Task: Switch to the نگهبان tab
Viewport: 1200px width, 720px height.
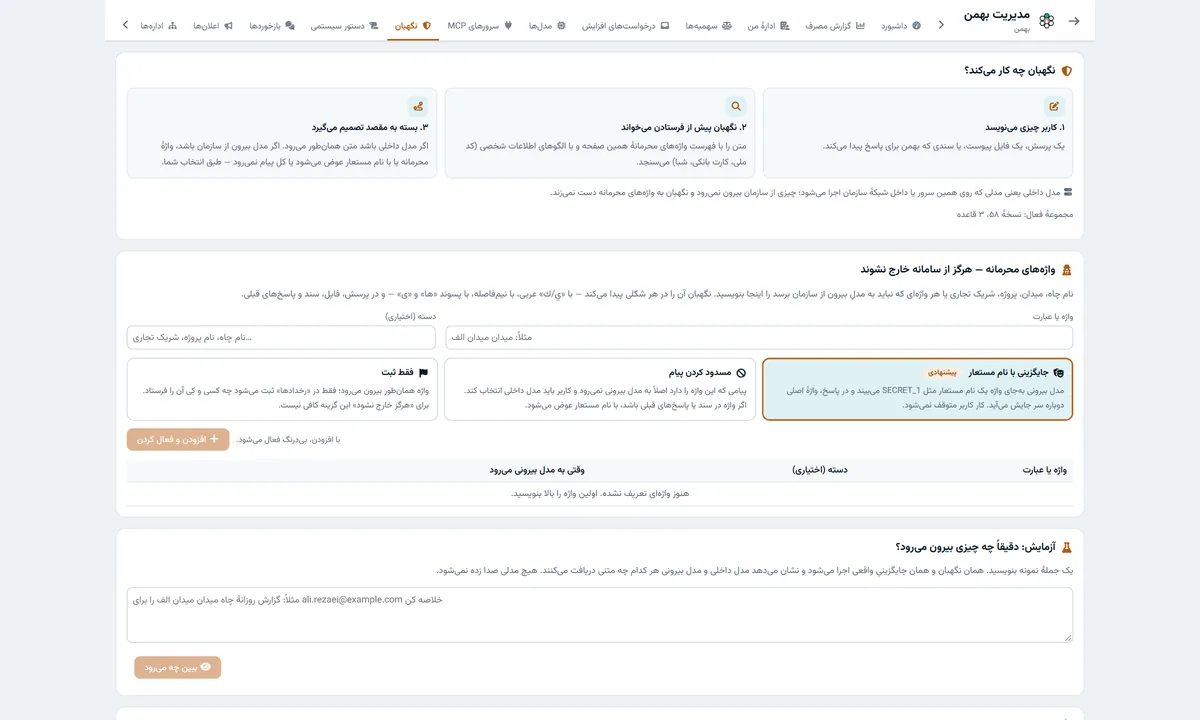Action: (412, 25)
